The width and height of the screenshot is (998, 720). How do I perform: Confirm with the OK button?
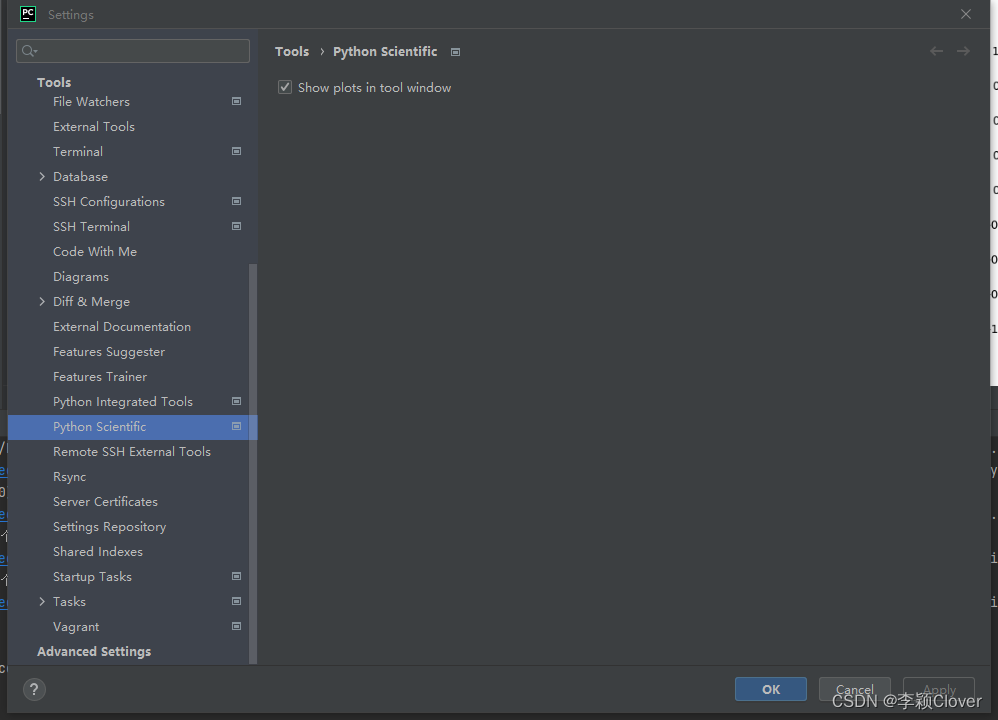(771, 689)
